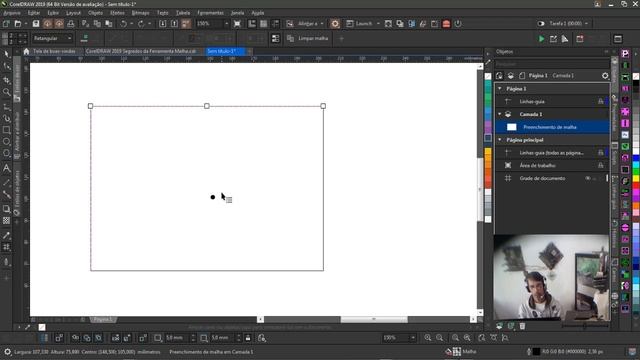
Task: Toggle lock on Área de trabalho
Action: [x=600, y=165]
